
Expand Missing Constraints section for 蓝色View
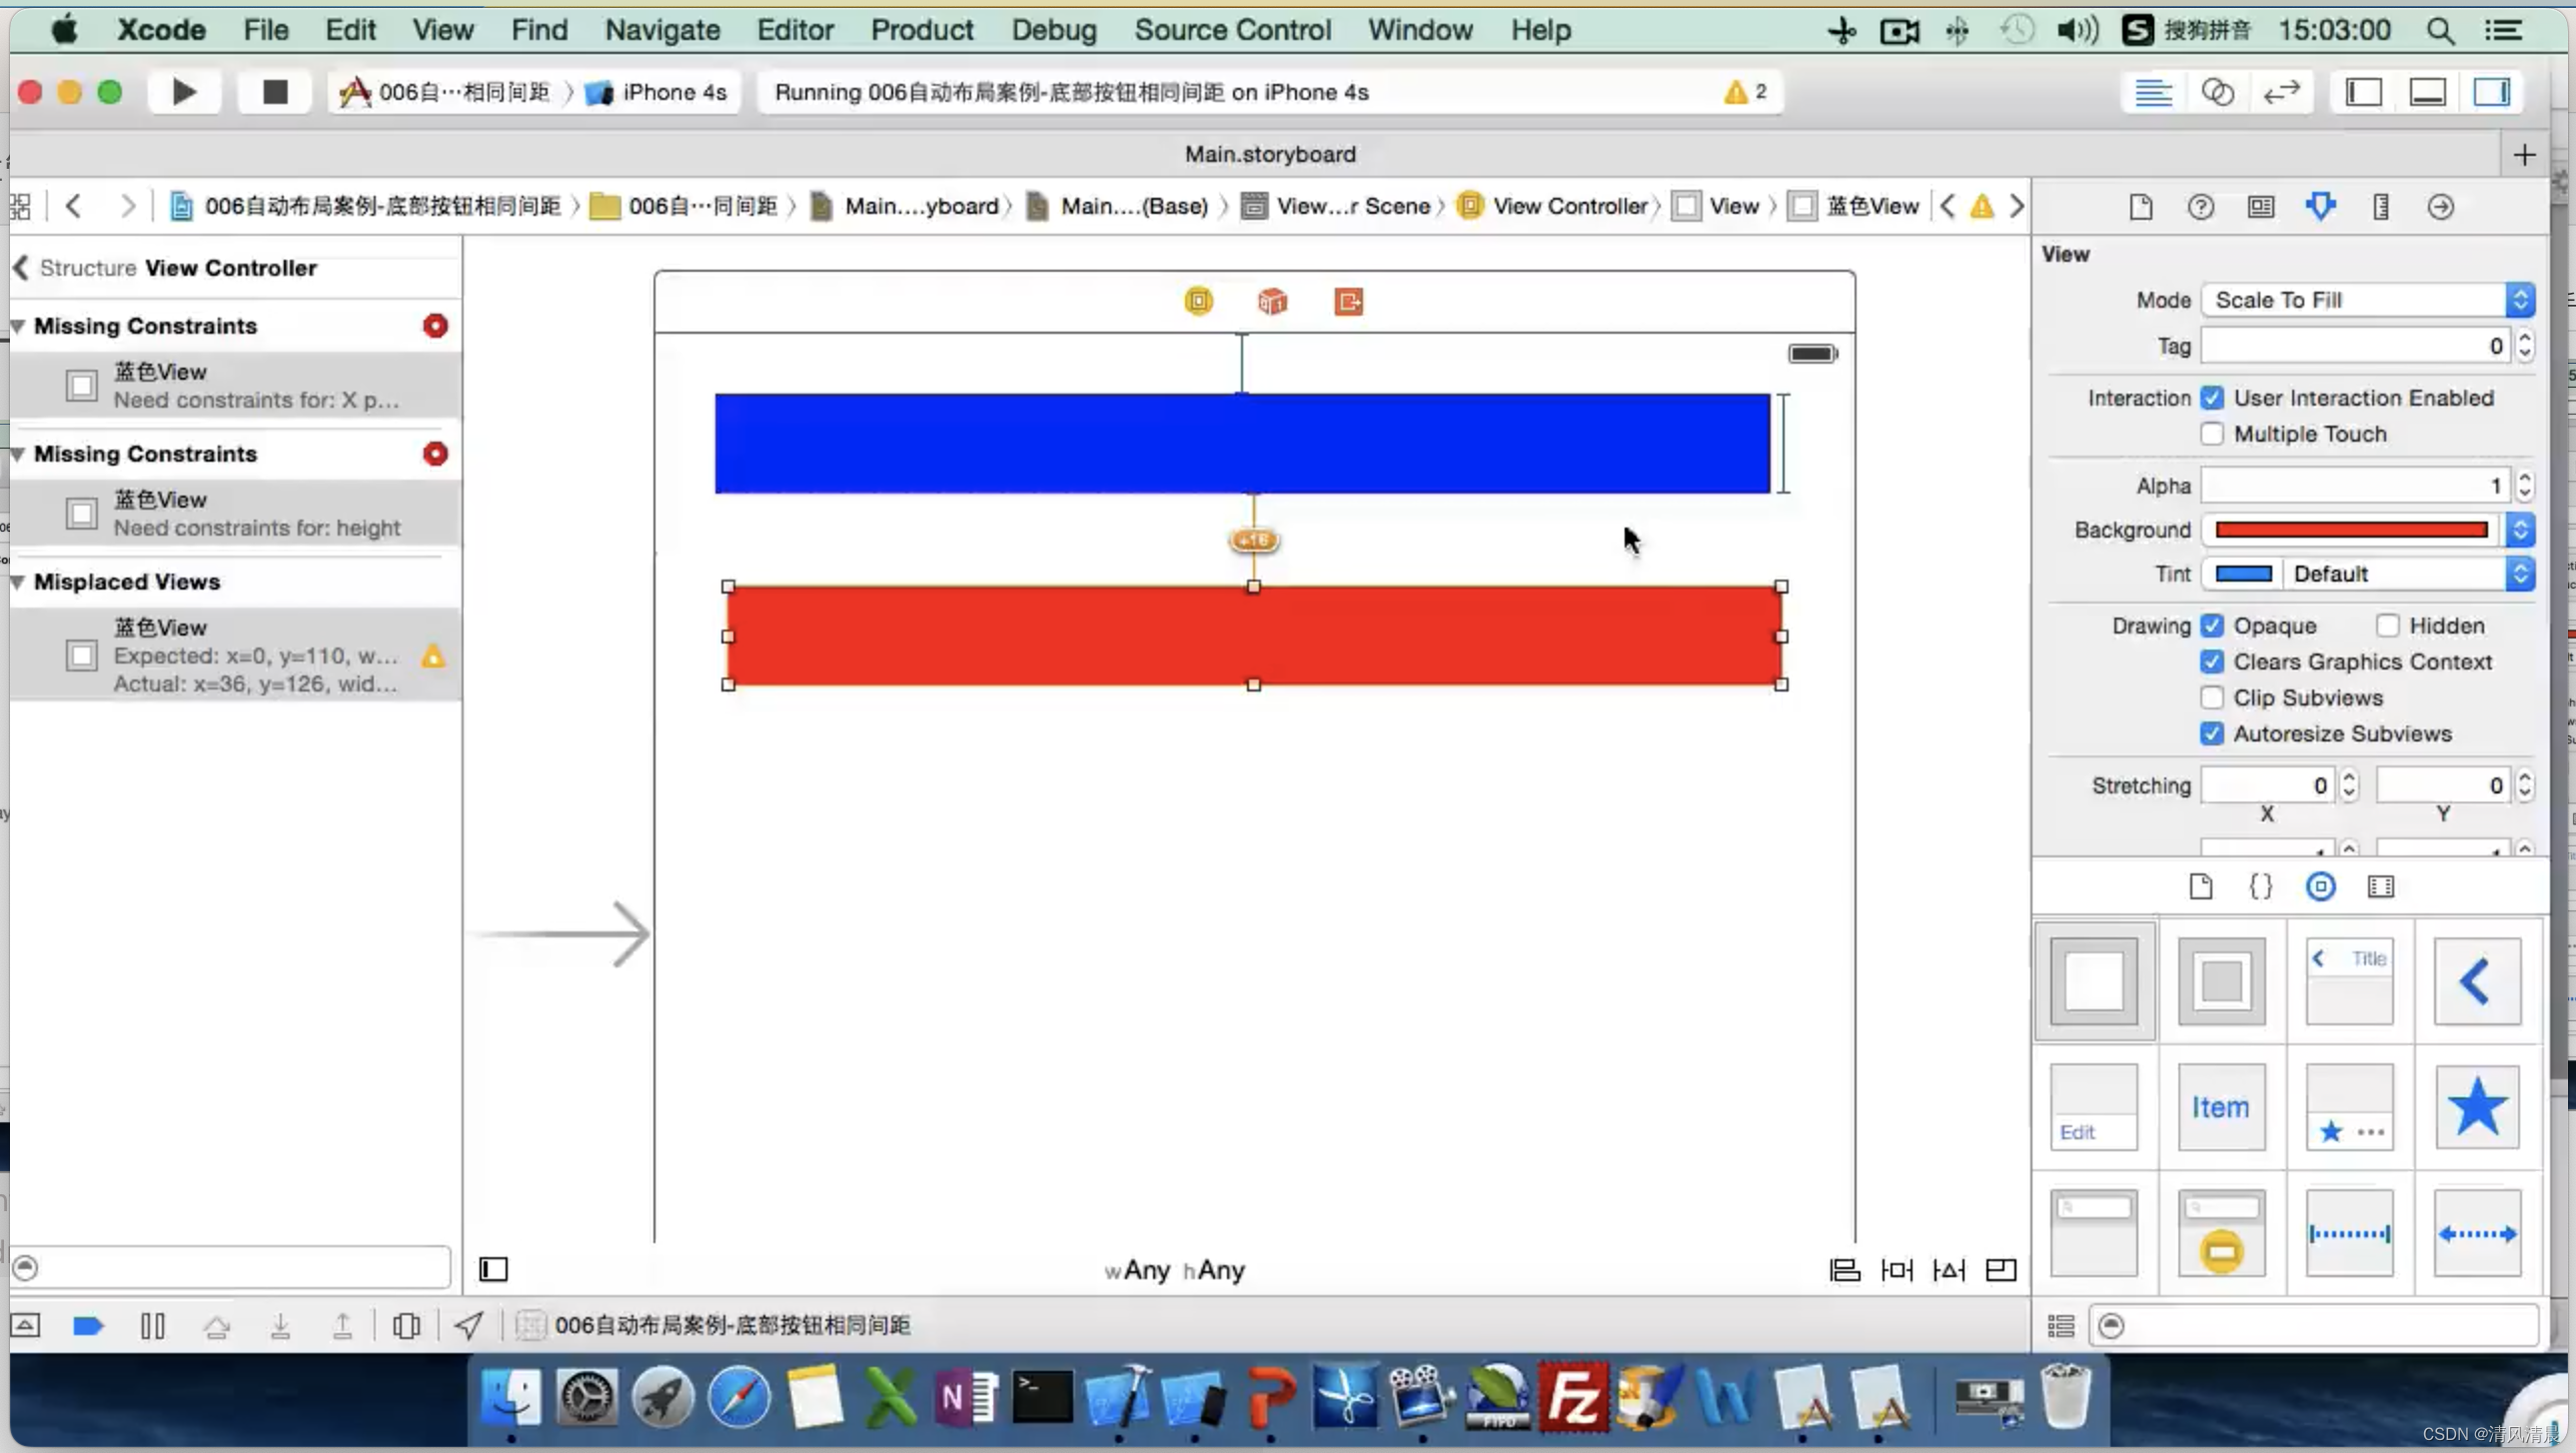coord(19,326)
